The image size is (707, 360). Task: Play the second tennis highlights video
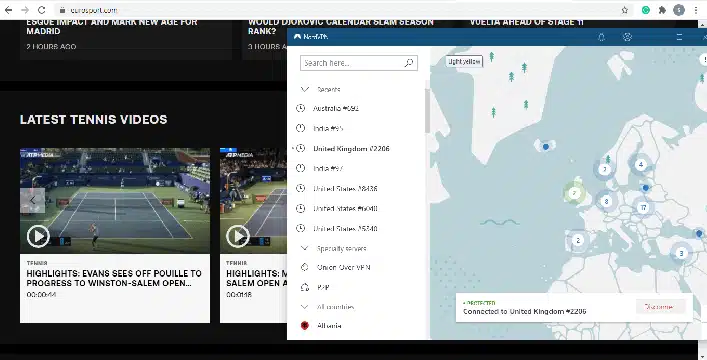click(x=238, y=236)
